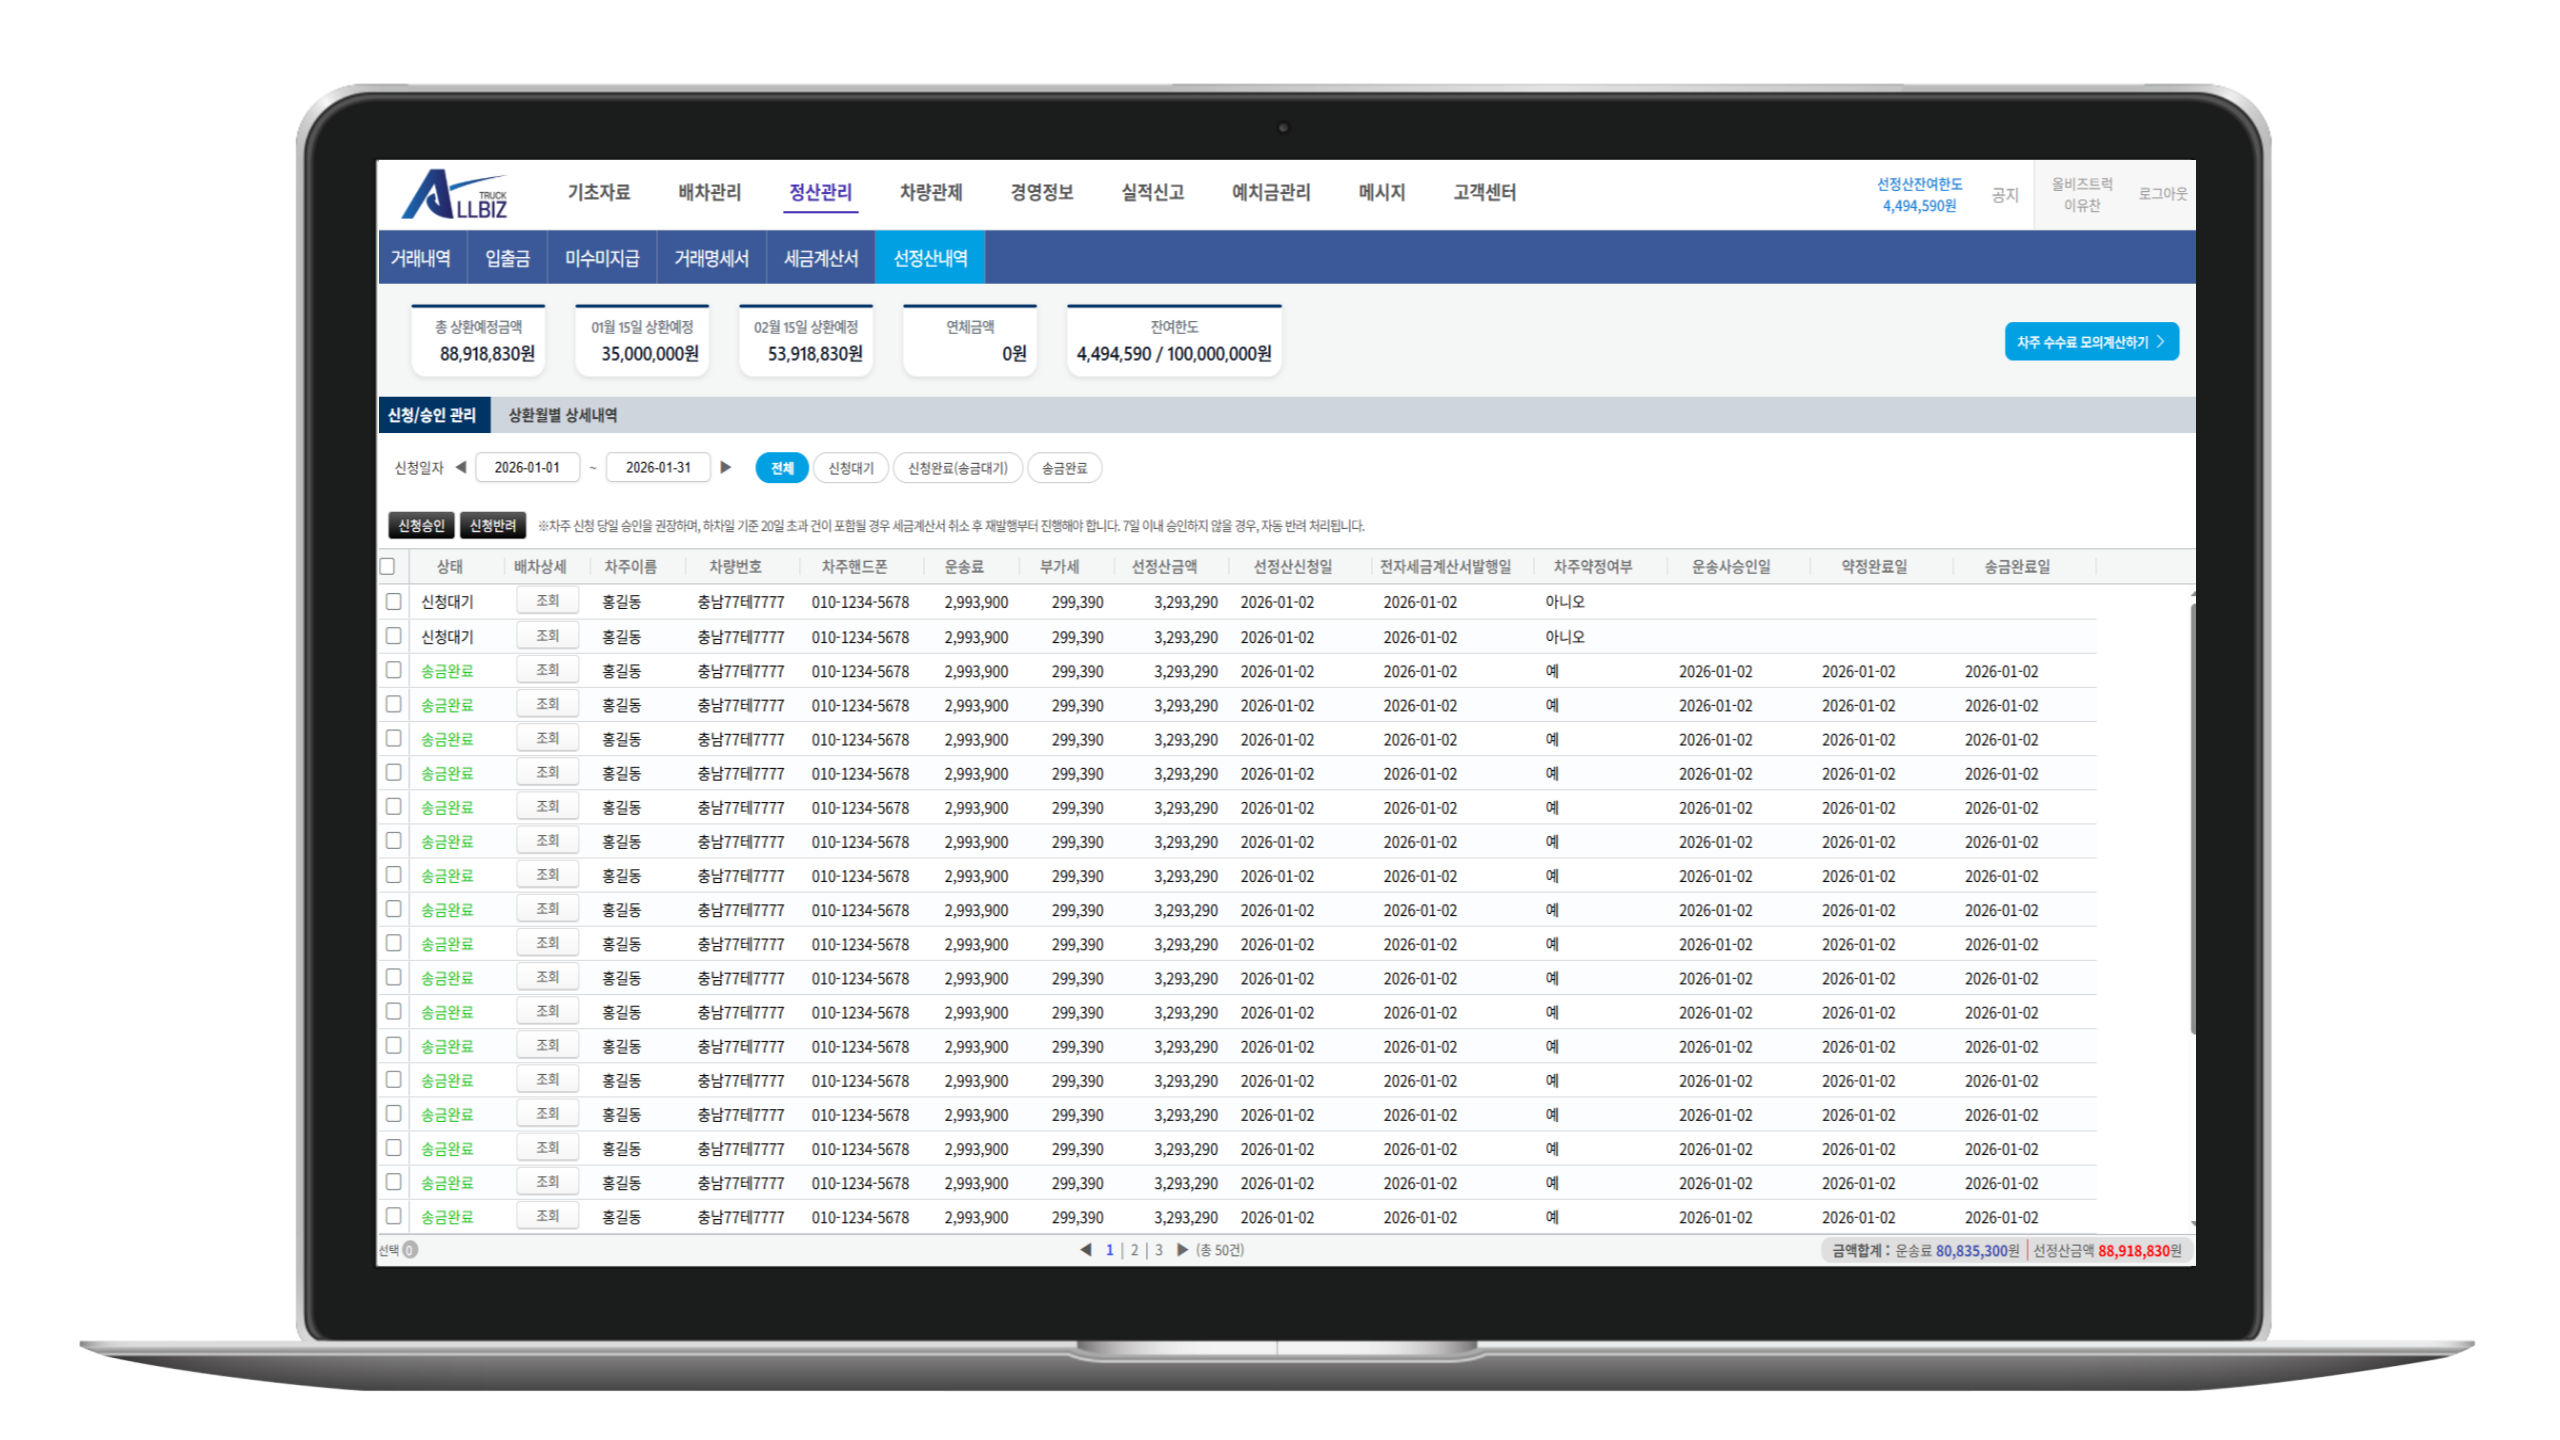Switch to the 세금계산서 tab

(x=820, y=259)
